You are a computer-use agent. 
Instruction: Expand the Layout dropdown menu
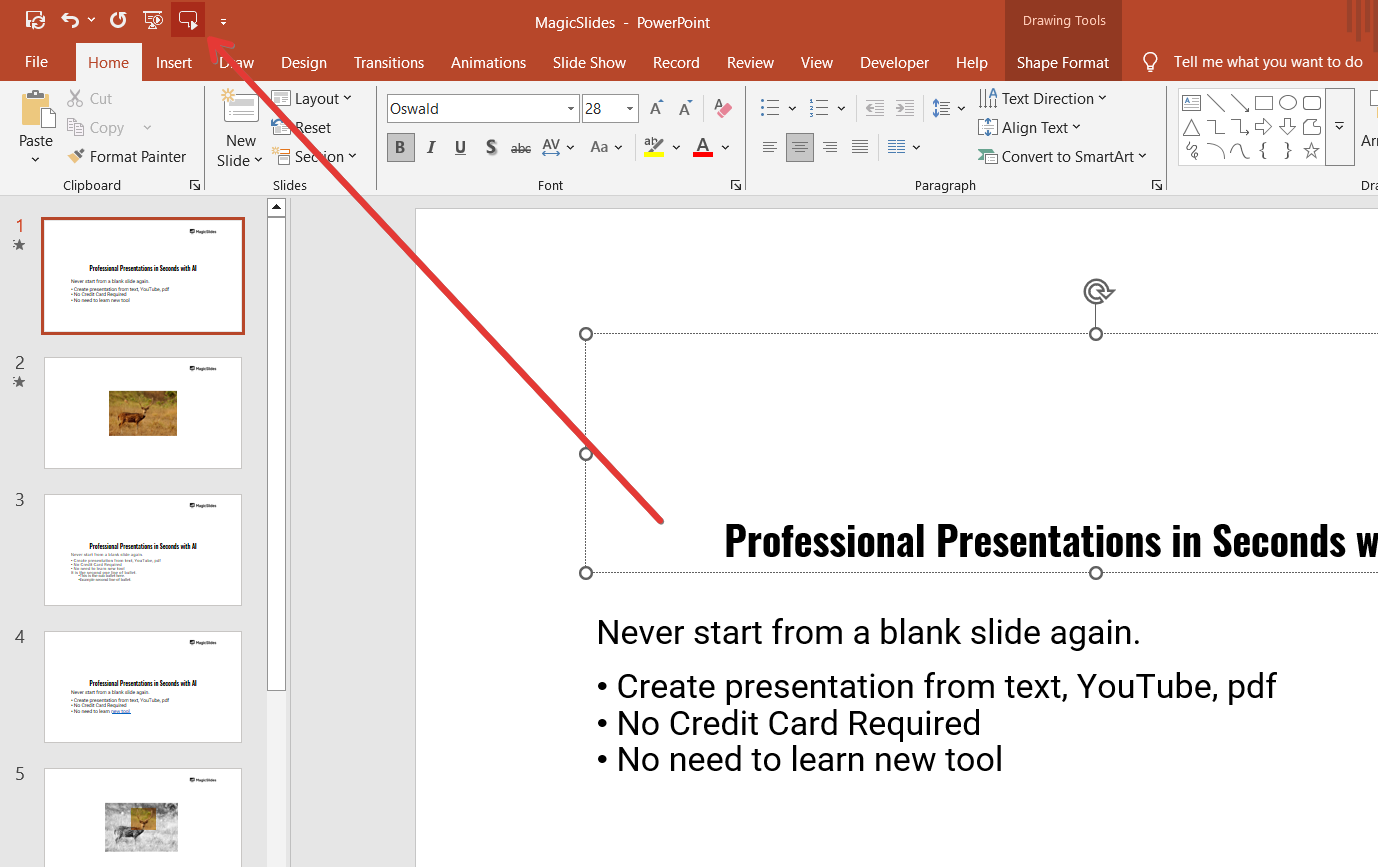click(x=318, y=99)
